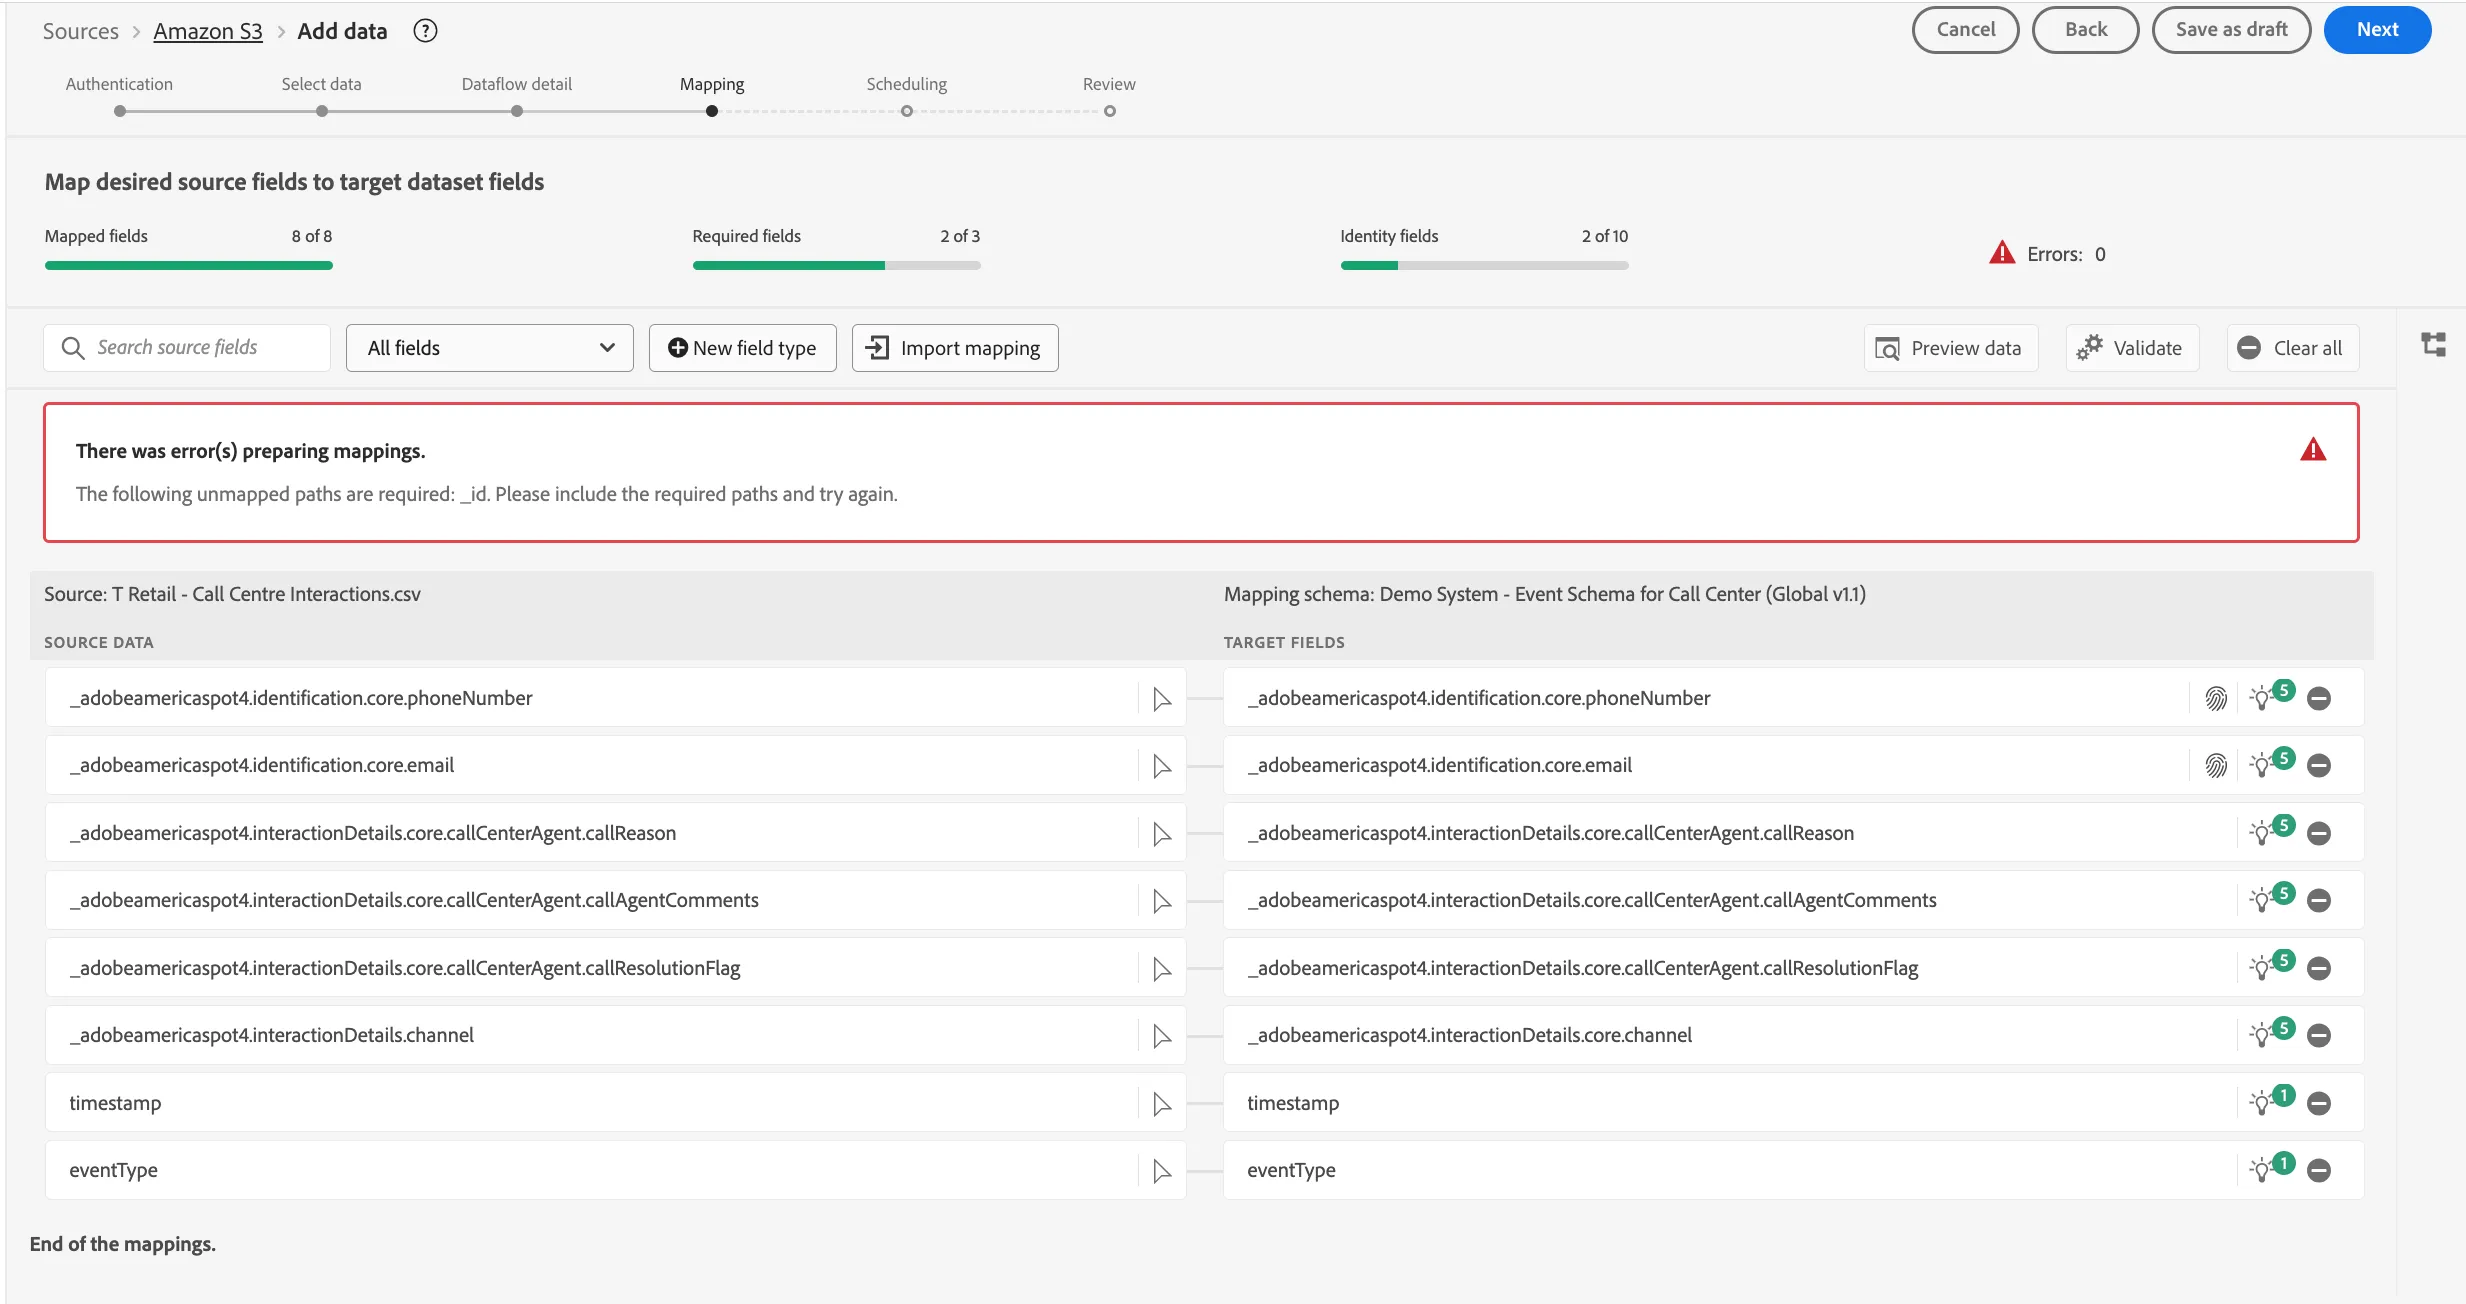Remove the email mapping row
The width and height of the screenshot is (2466, 1304).
click(2319, 766)
